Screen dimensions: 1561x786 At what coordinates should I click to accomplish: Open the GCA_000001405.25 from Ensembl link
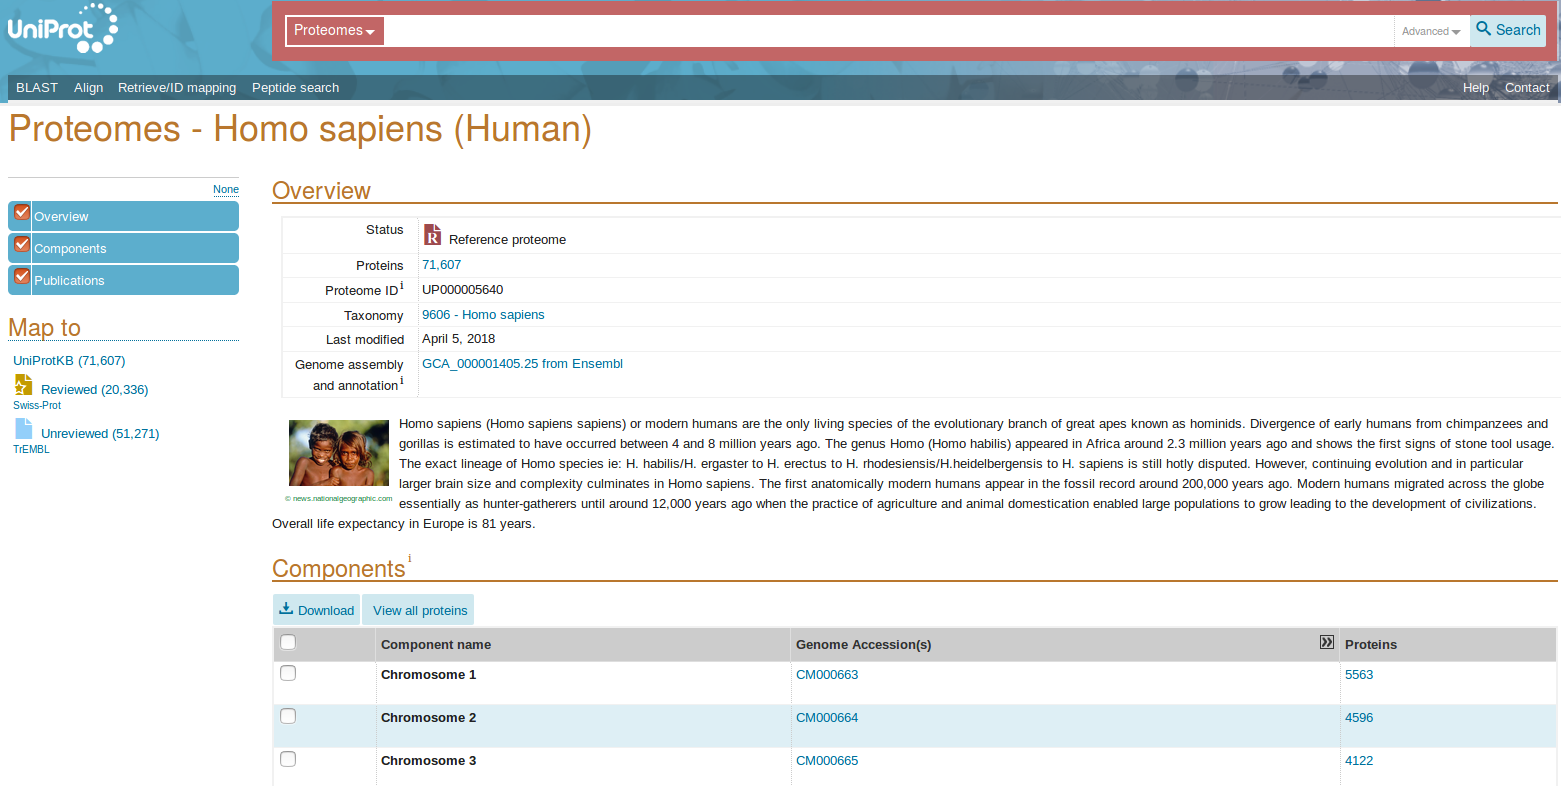522,364
